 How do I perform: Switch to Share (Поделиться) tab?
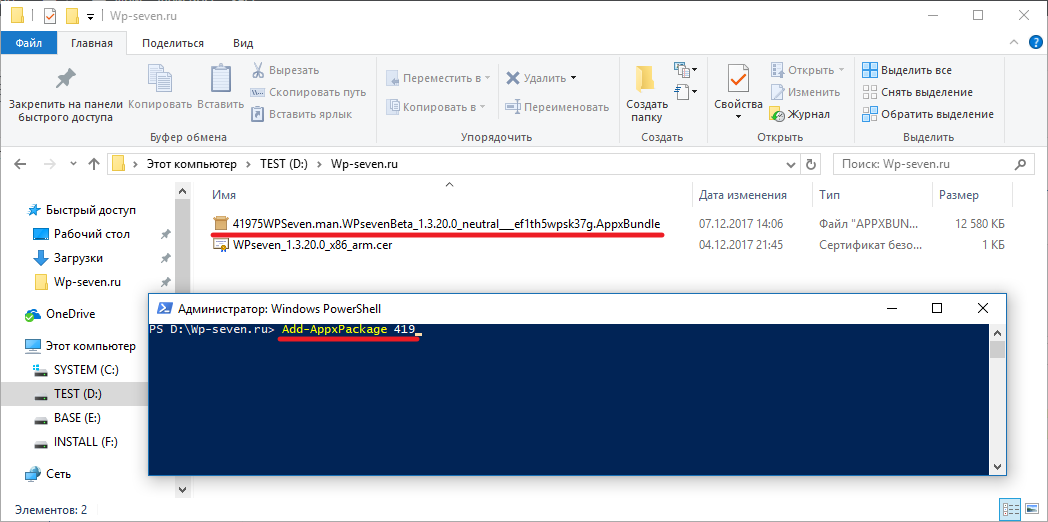click(x=173, y=43)
